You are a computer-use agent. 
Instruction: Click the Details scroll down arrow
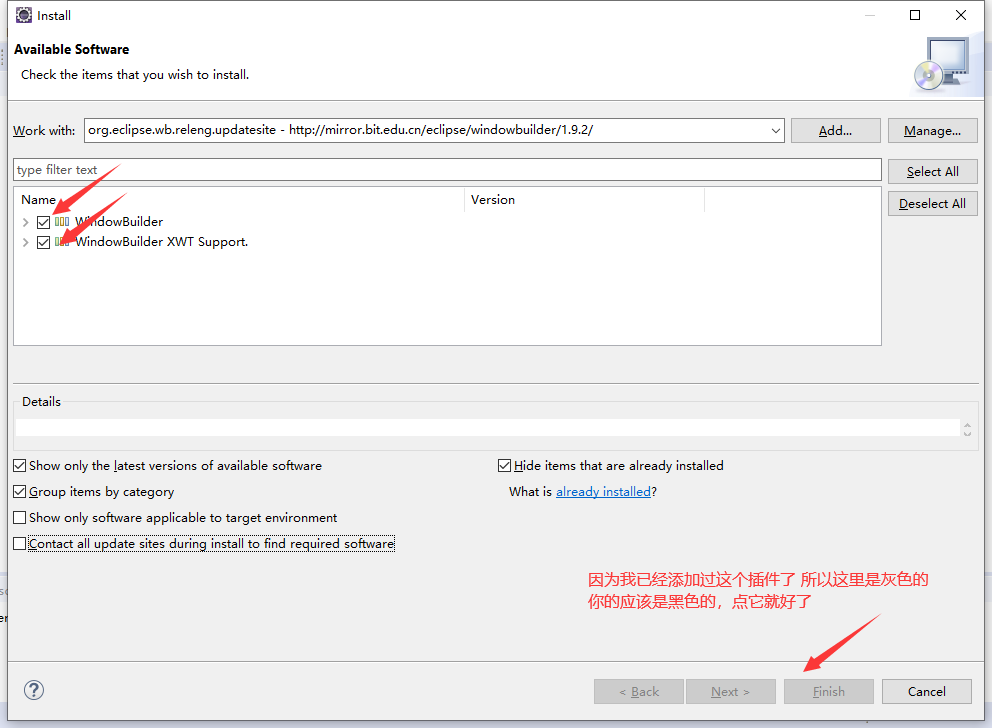(967, 433)
